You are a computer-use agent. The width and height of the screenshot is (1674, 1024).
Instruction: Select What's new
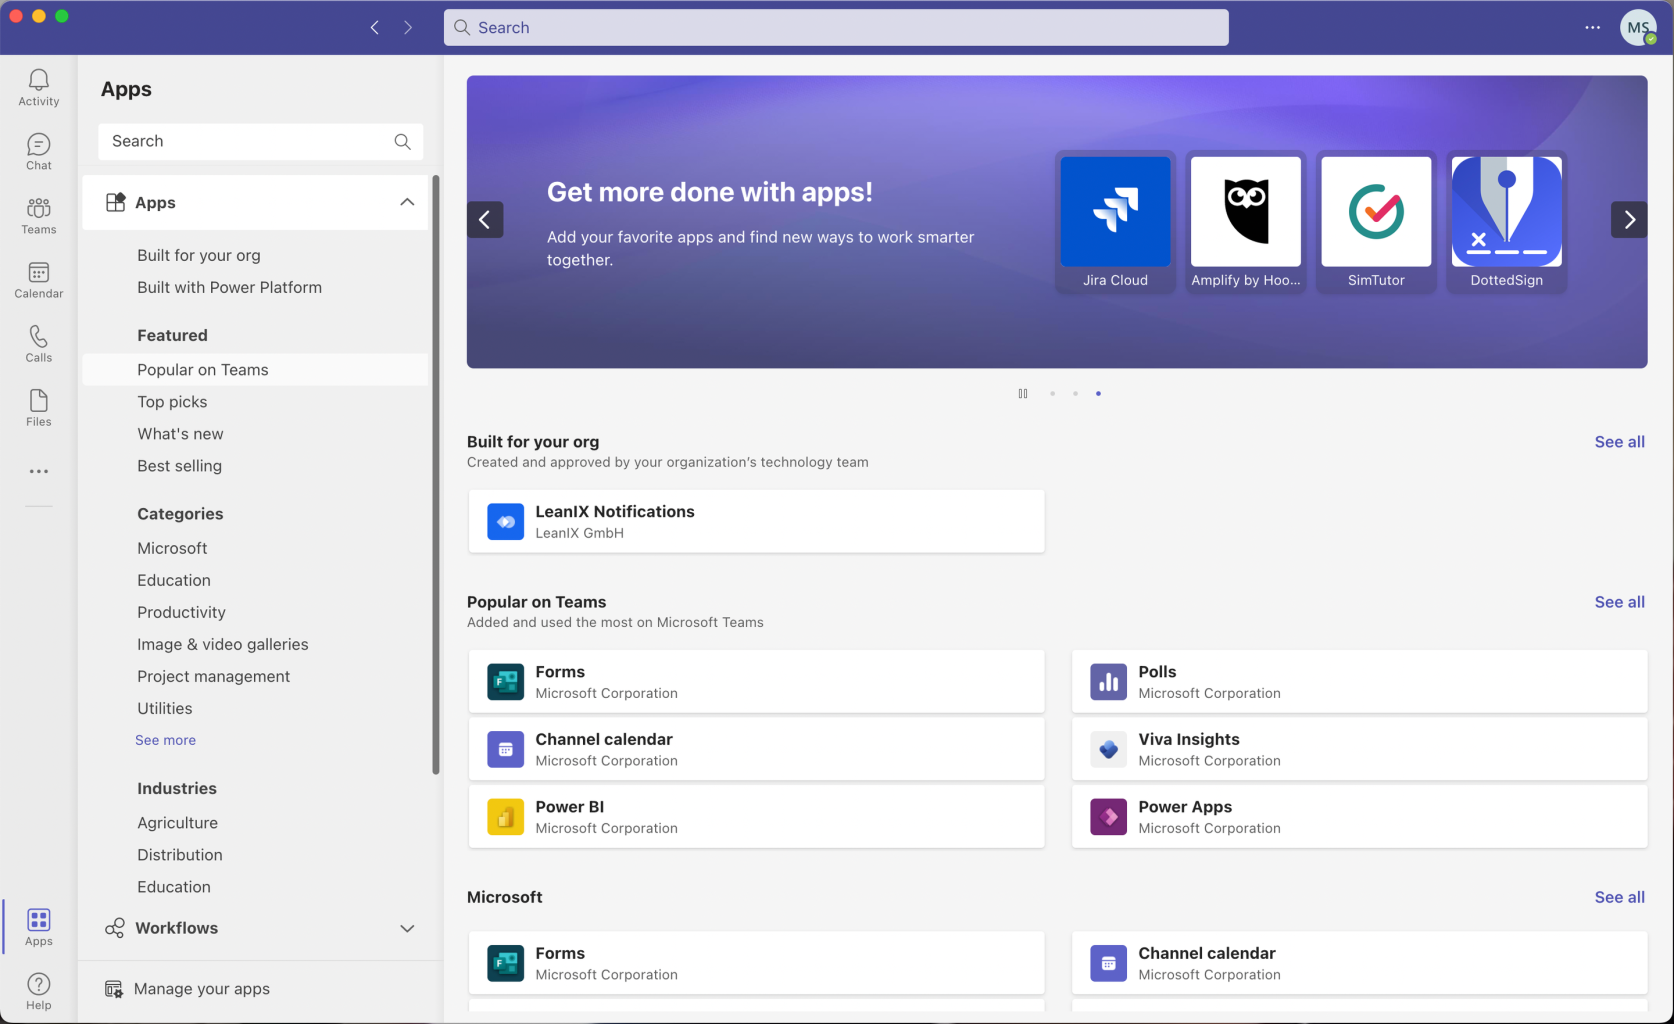click(180, 434)
